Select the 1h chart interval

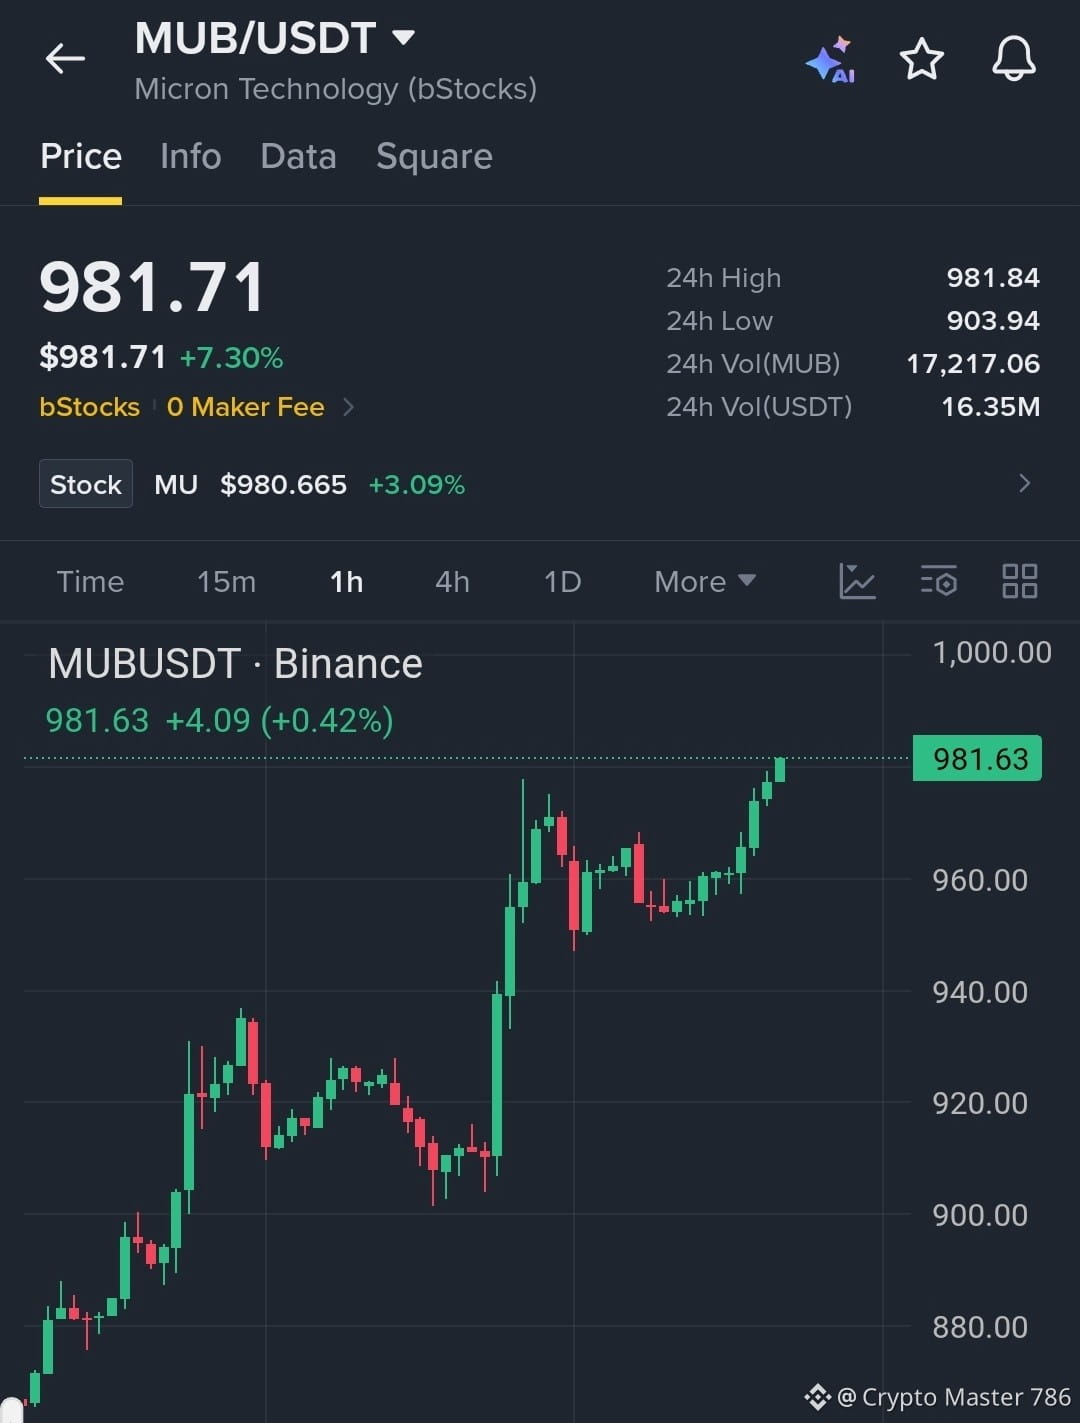click(346, 581)
